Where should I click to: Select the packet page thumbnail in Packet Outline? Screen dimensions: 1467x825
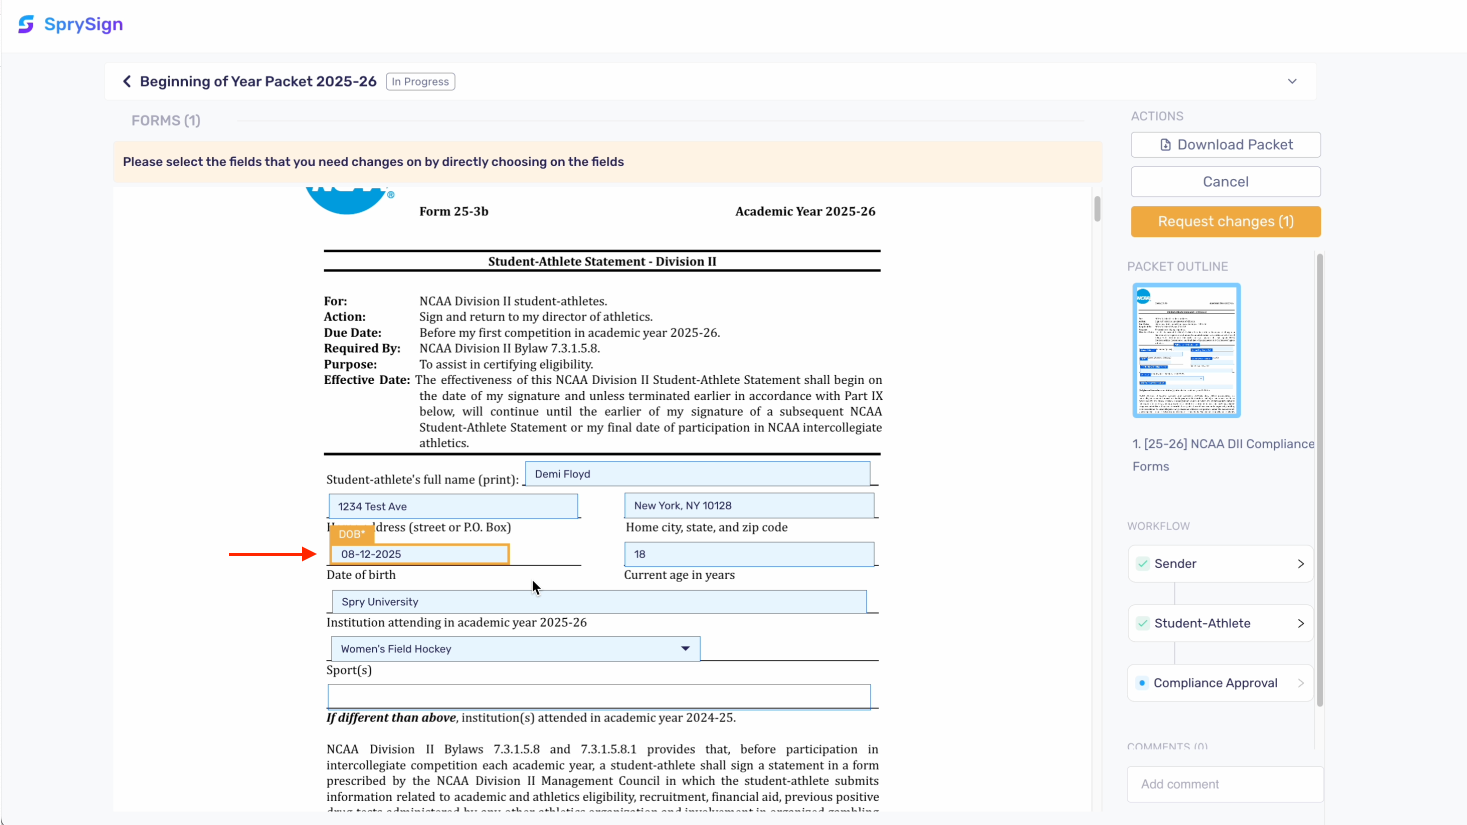click(x=1186, y=350)
